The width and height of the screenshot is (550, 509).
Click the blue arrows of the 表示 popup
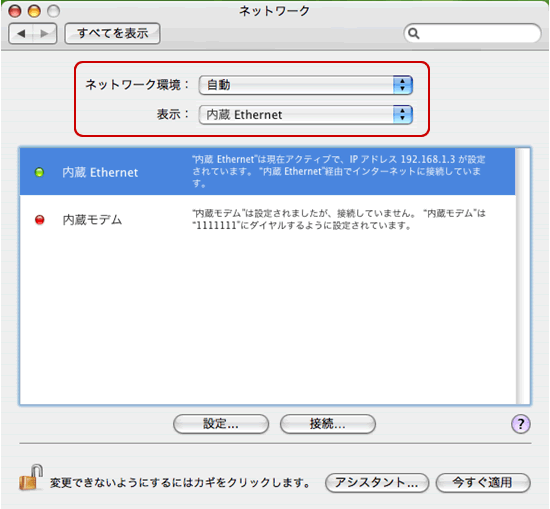tap(402, 115)
